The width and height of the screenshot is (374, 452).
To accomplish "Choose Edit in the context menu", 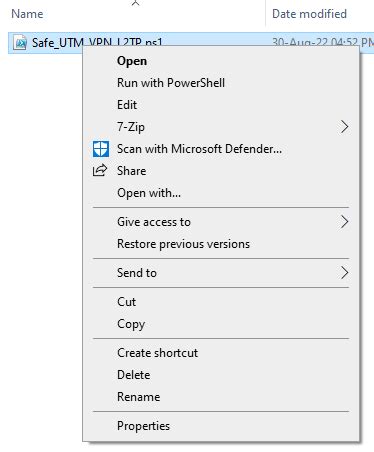I will (127, 105).
